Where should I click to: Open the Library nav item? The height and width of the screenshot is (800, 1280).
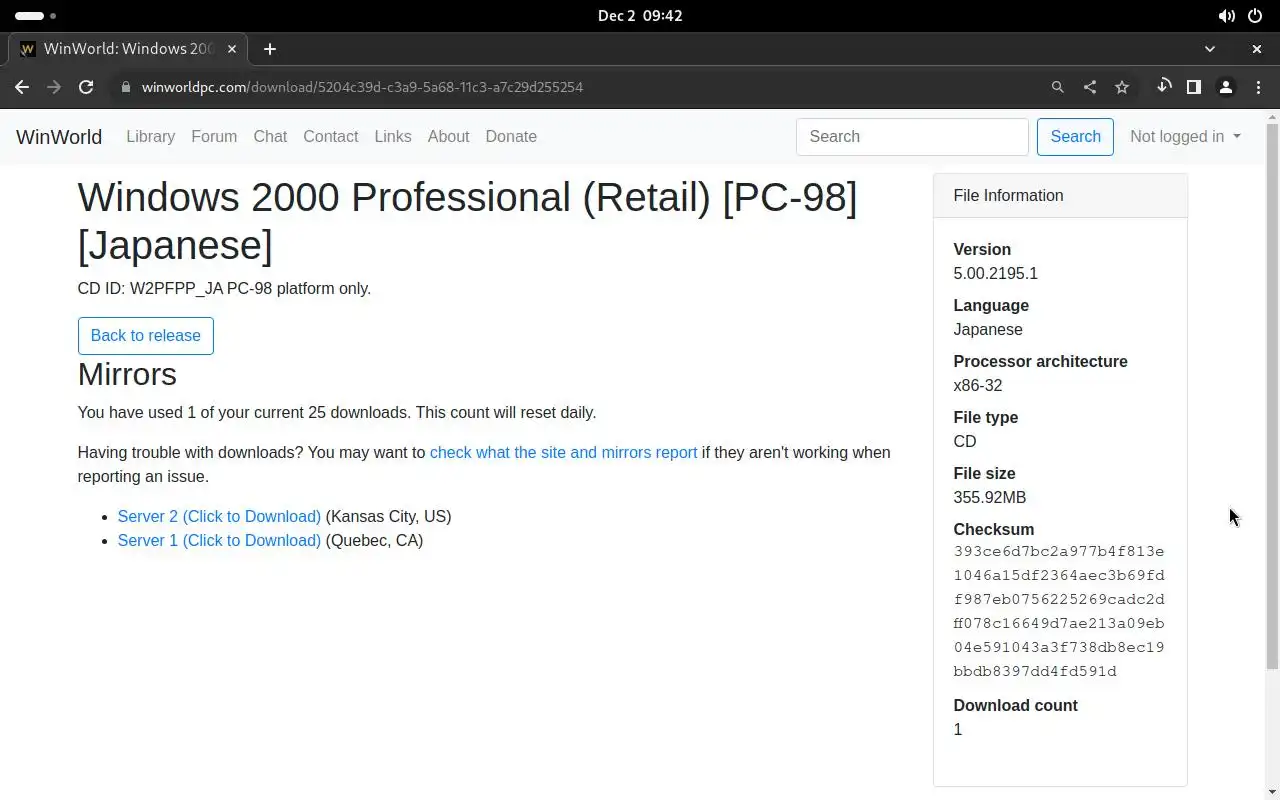(x=151, y=137)
